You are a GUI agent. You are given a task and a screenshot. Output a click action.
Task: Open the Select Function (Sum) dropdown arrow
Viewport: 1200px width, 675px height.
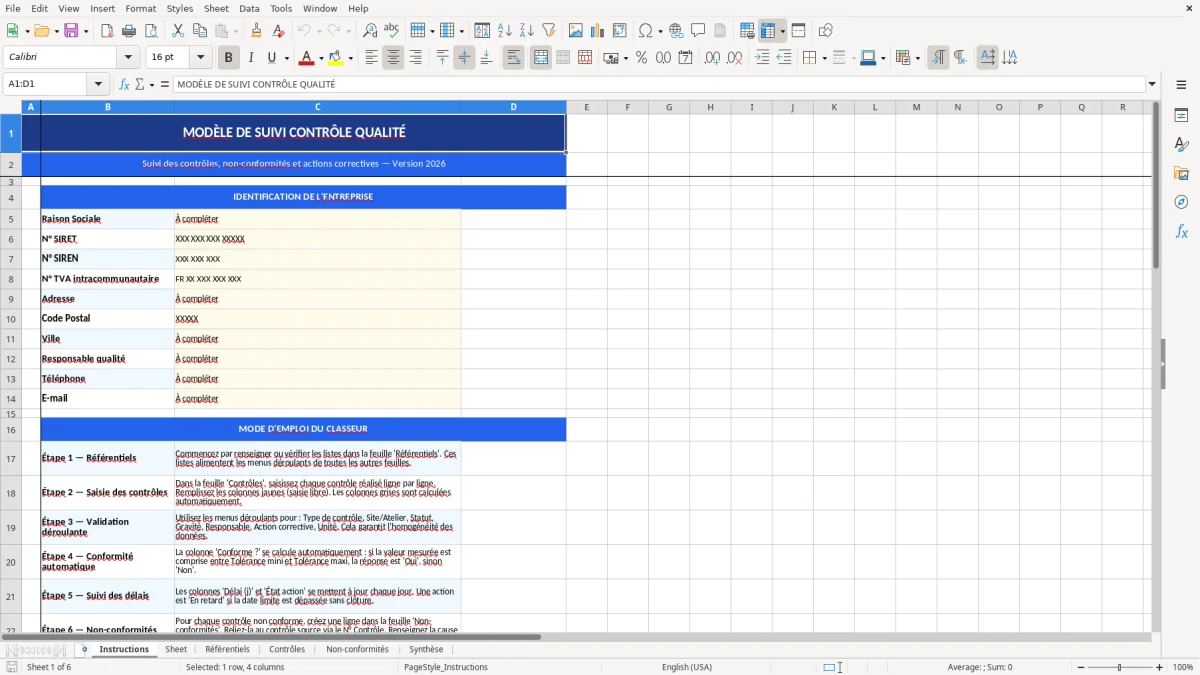click(x=152, y=85)
